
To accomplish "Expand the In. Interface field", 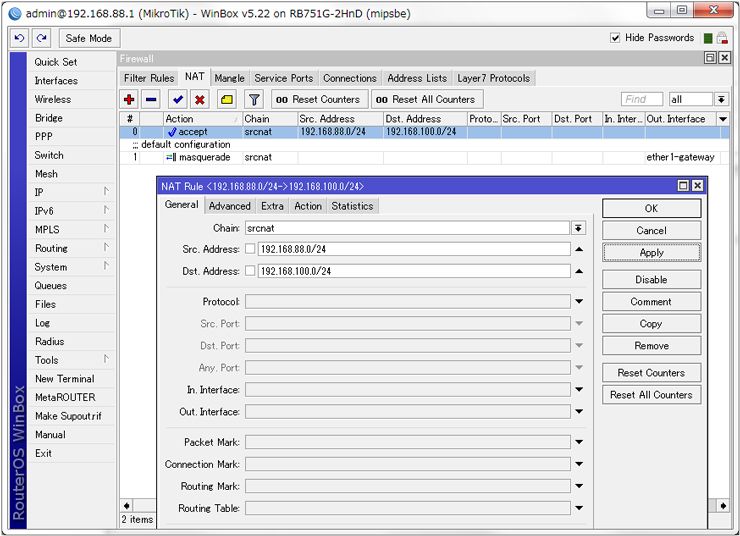I will click(x=579, y=390).
